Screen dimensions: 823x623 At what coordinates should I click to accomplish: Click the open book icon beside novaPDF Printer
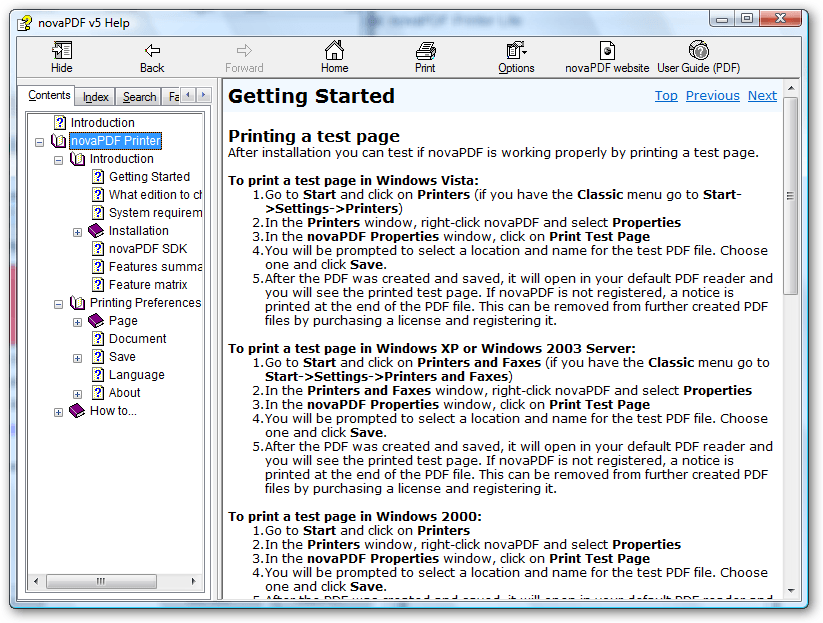[x=58, y=141]
